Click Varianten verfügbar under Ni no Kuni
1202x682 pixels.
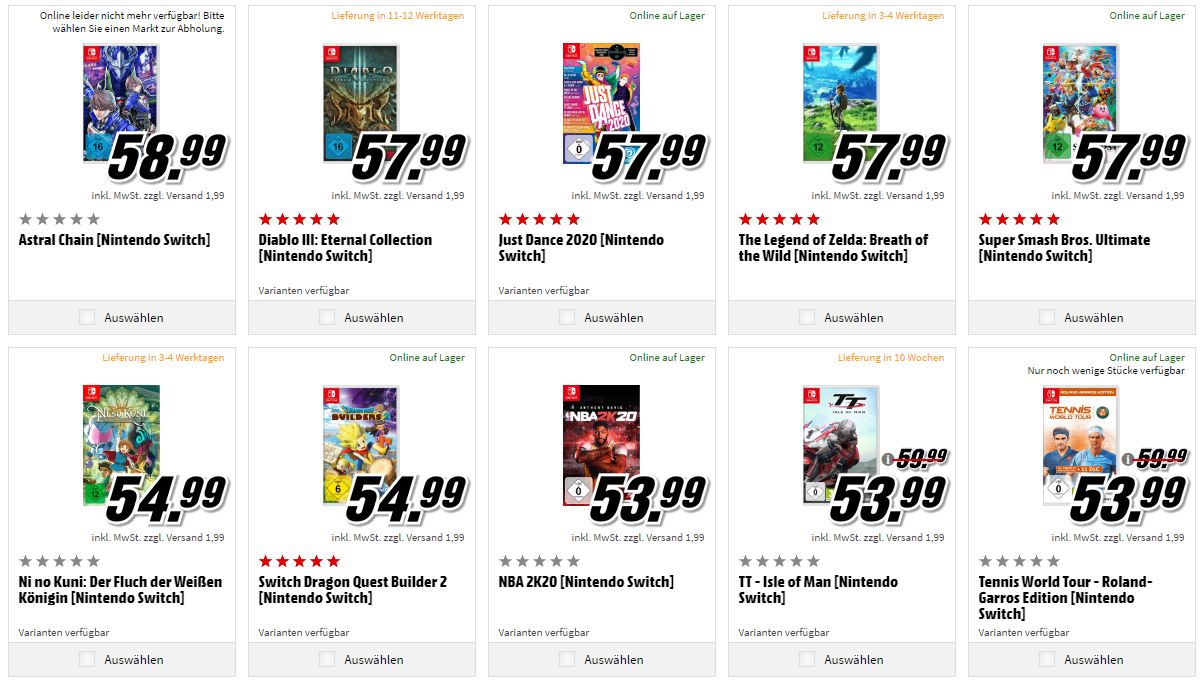[x=64, y=633]
